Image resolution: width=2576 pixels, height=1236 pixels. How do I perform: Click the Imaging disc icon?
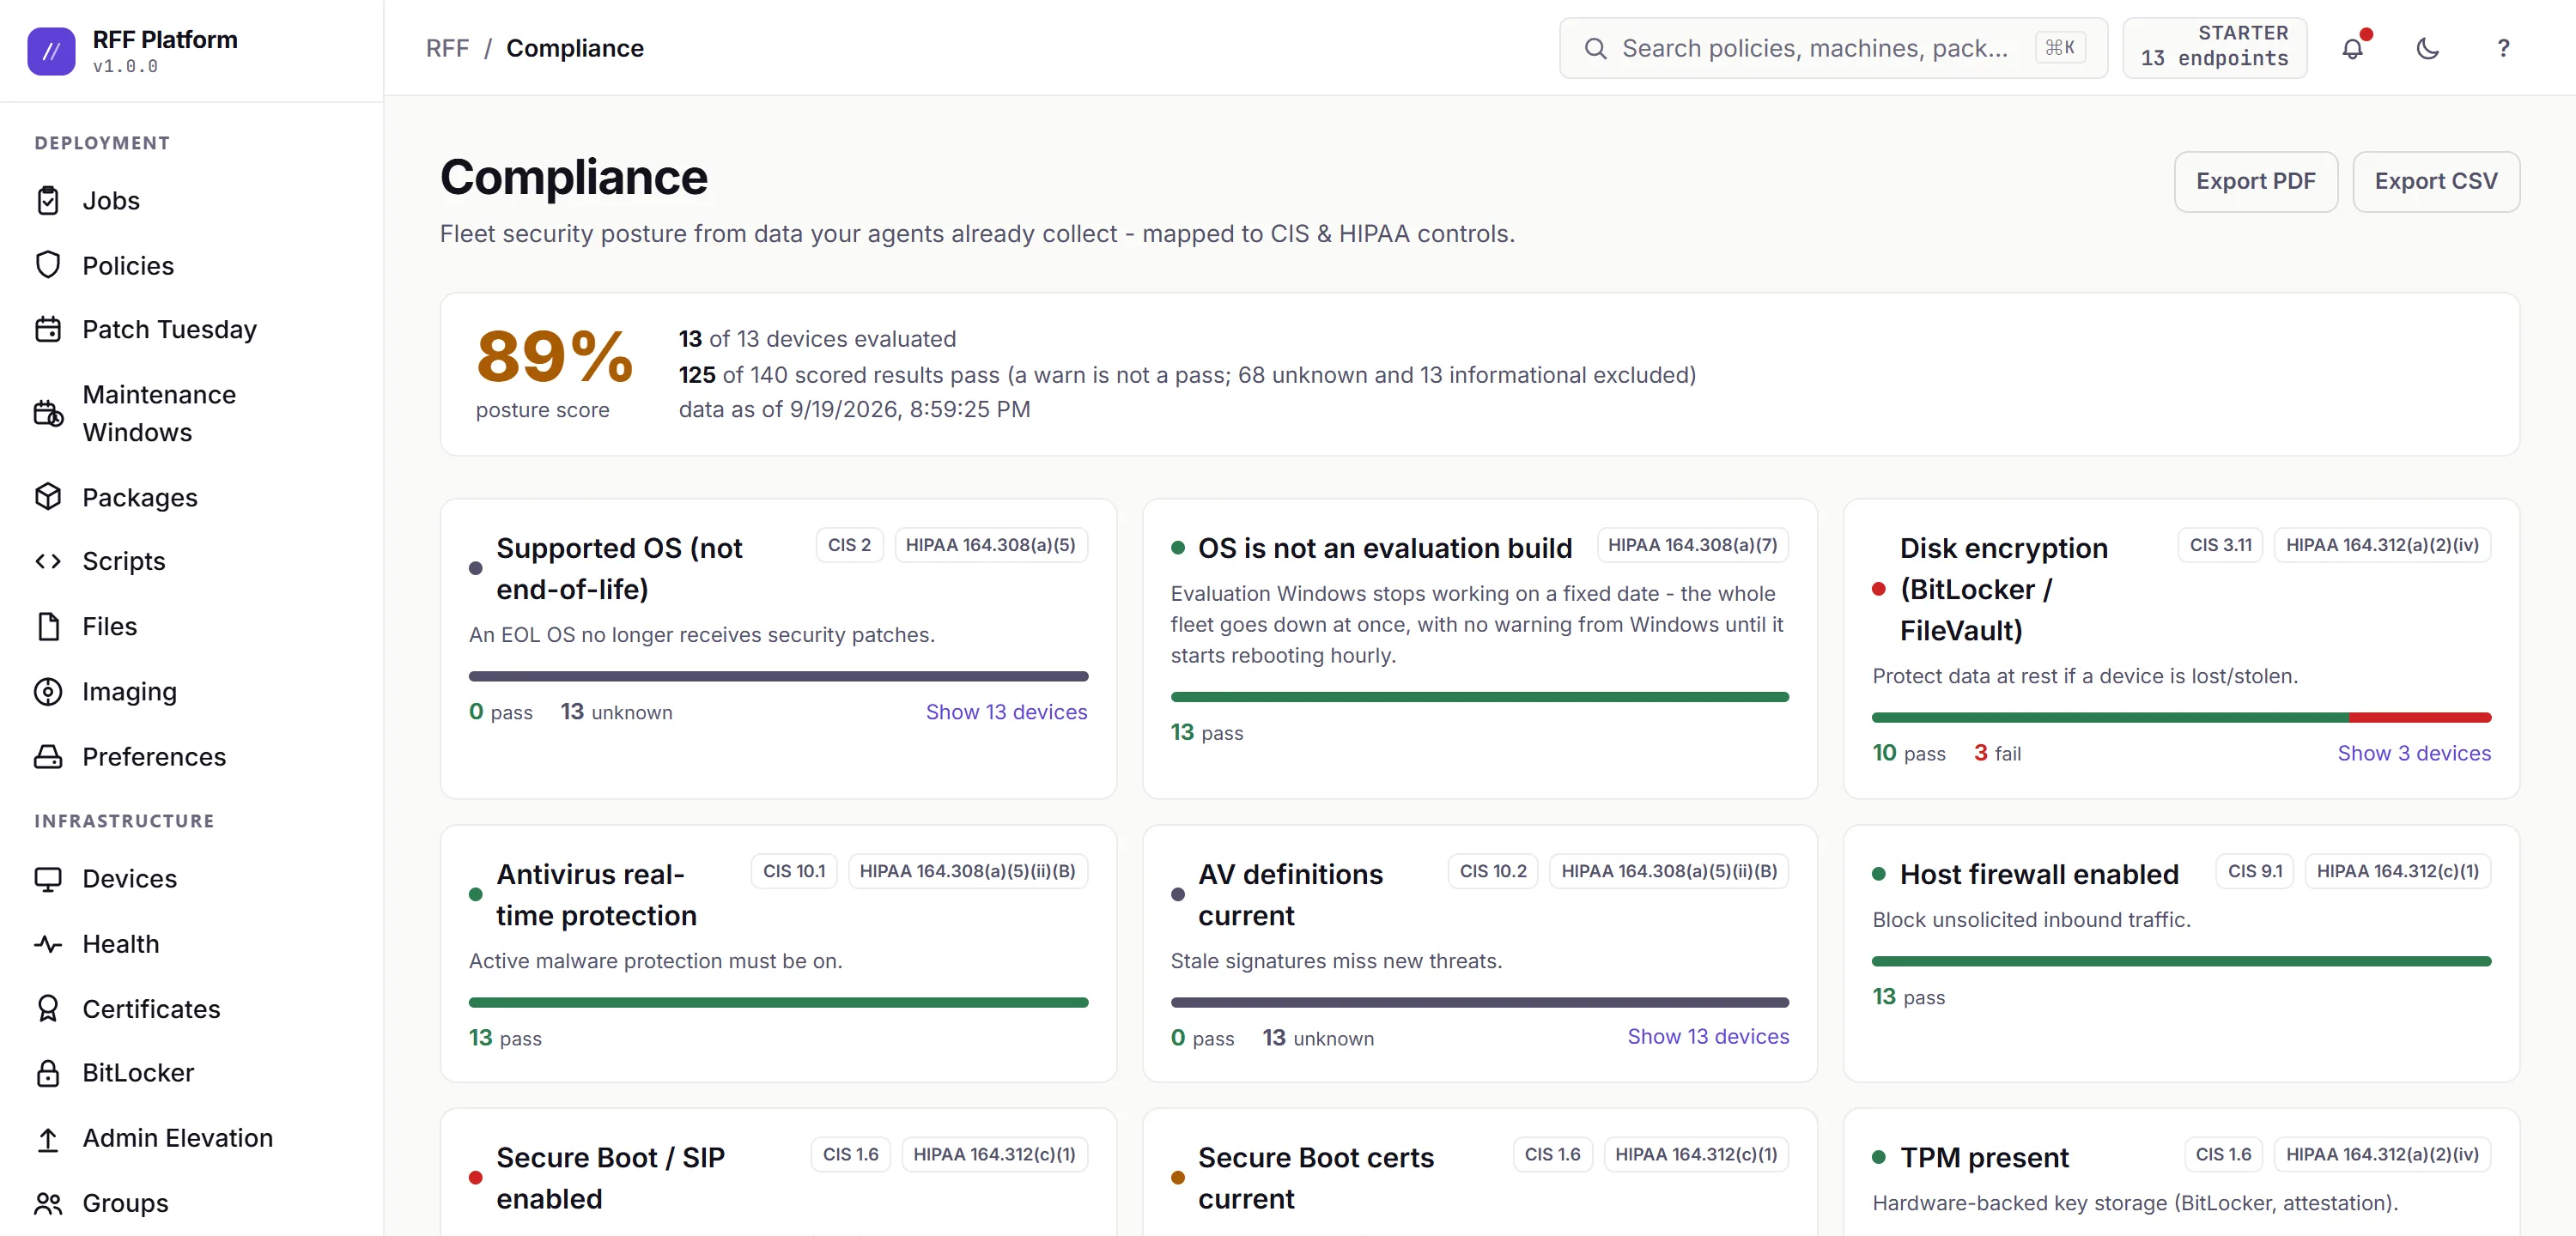[48, 691]
